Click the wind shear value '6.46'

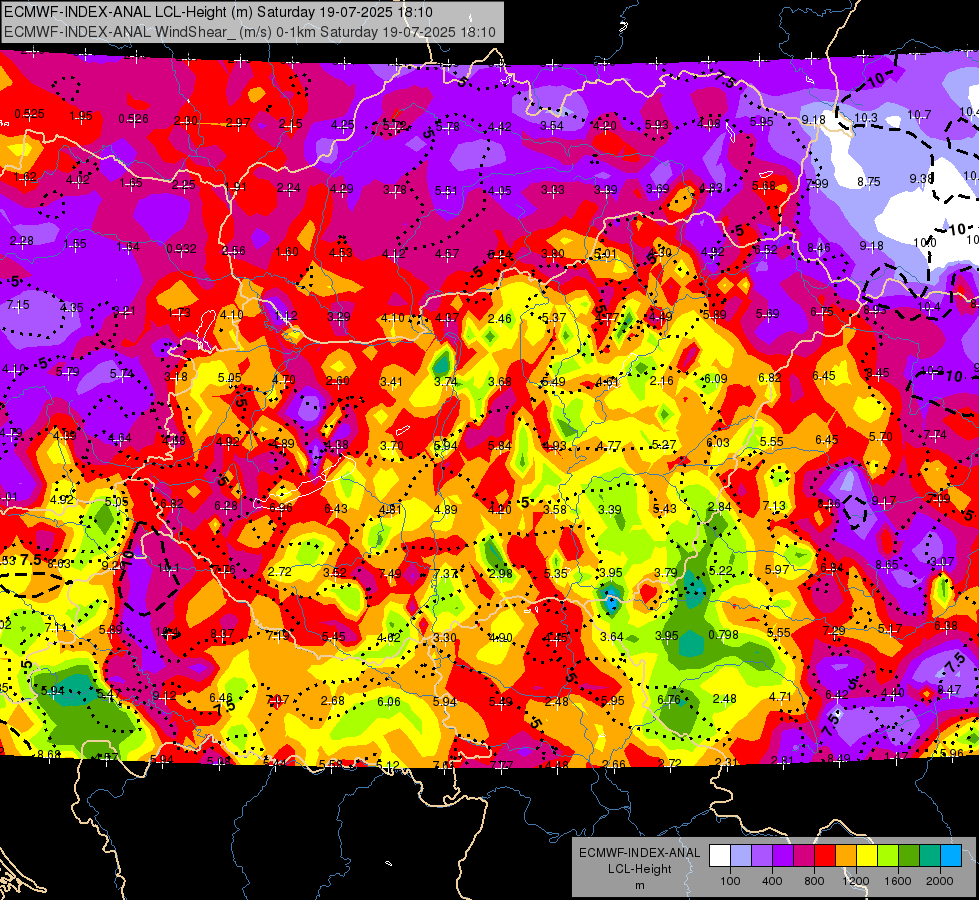[x=220, y=698]
